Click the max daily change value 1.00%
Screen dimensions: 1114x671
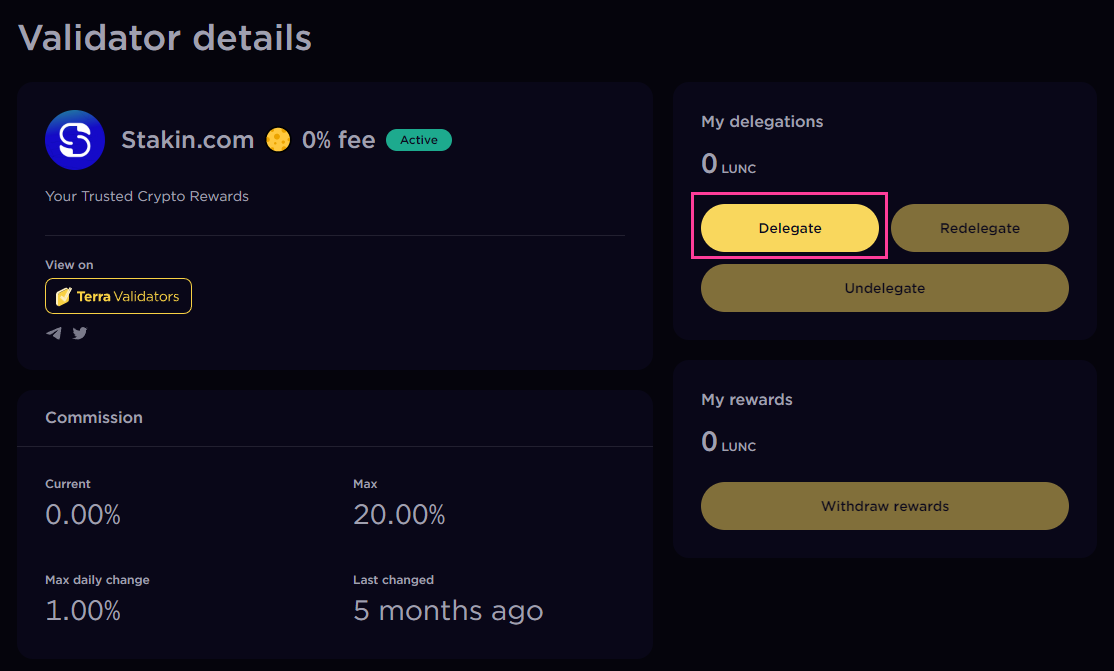83,611
